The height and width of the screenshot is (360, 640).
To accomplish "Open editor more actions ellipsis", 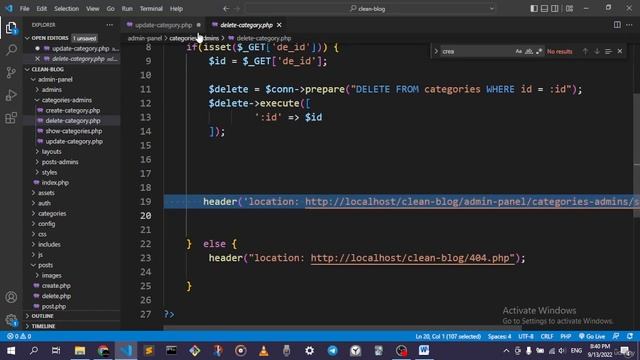I will (629, 25).
